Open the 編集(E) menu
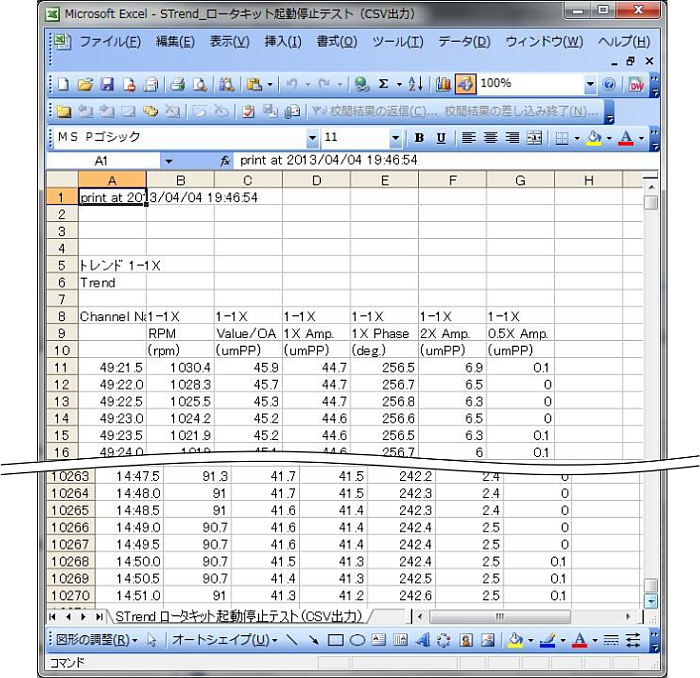 175,42
